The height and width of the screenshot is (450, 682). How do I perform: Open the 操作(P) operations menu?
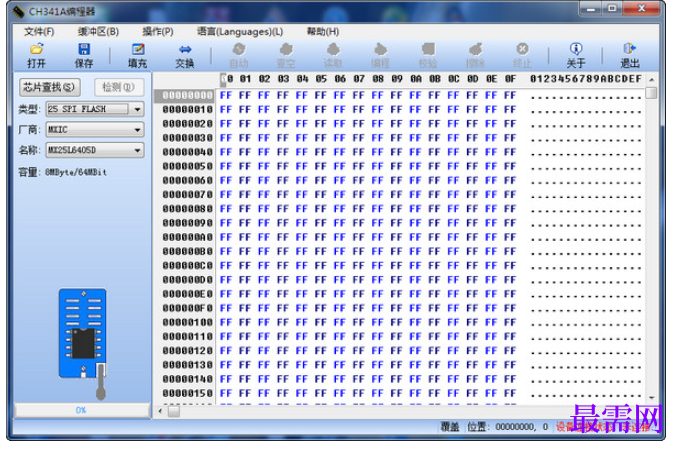click(x=158, y=32)
